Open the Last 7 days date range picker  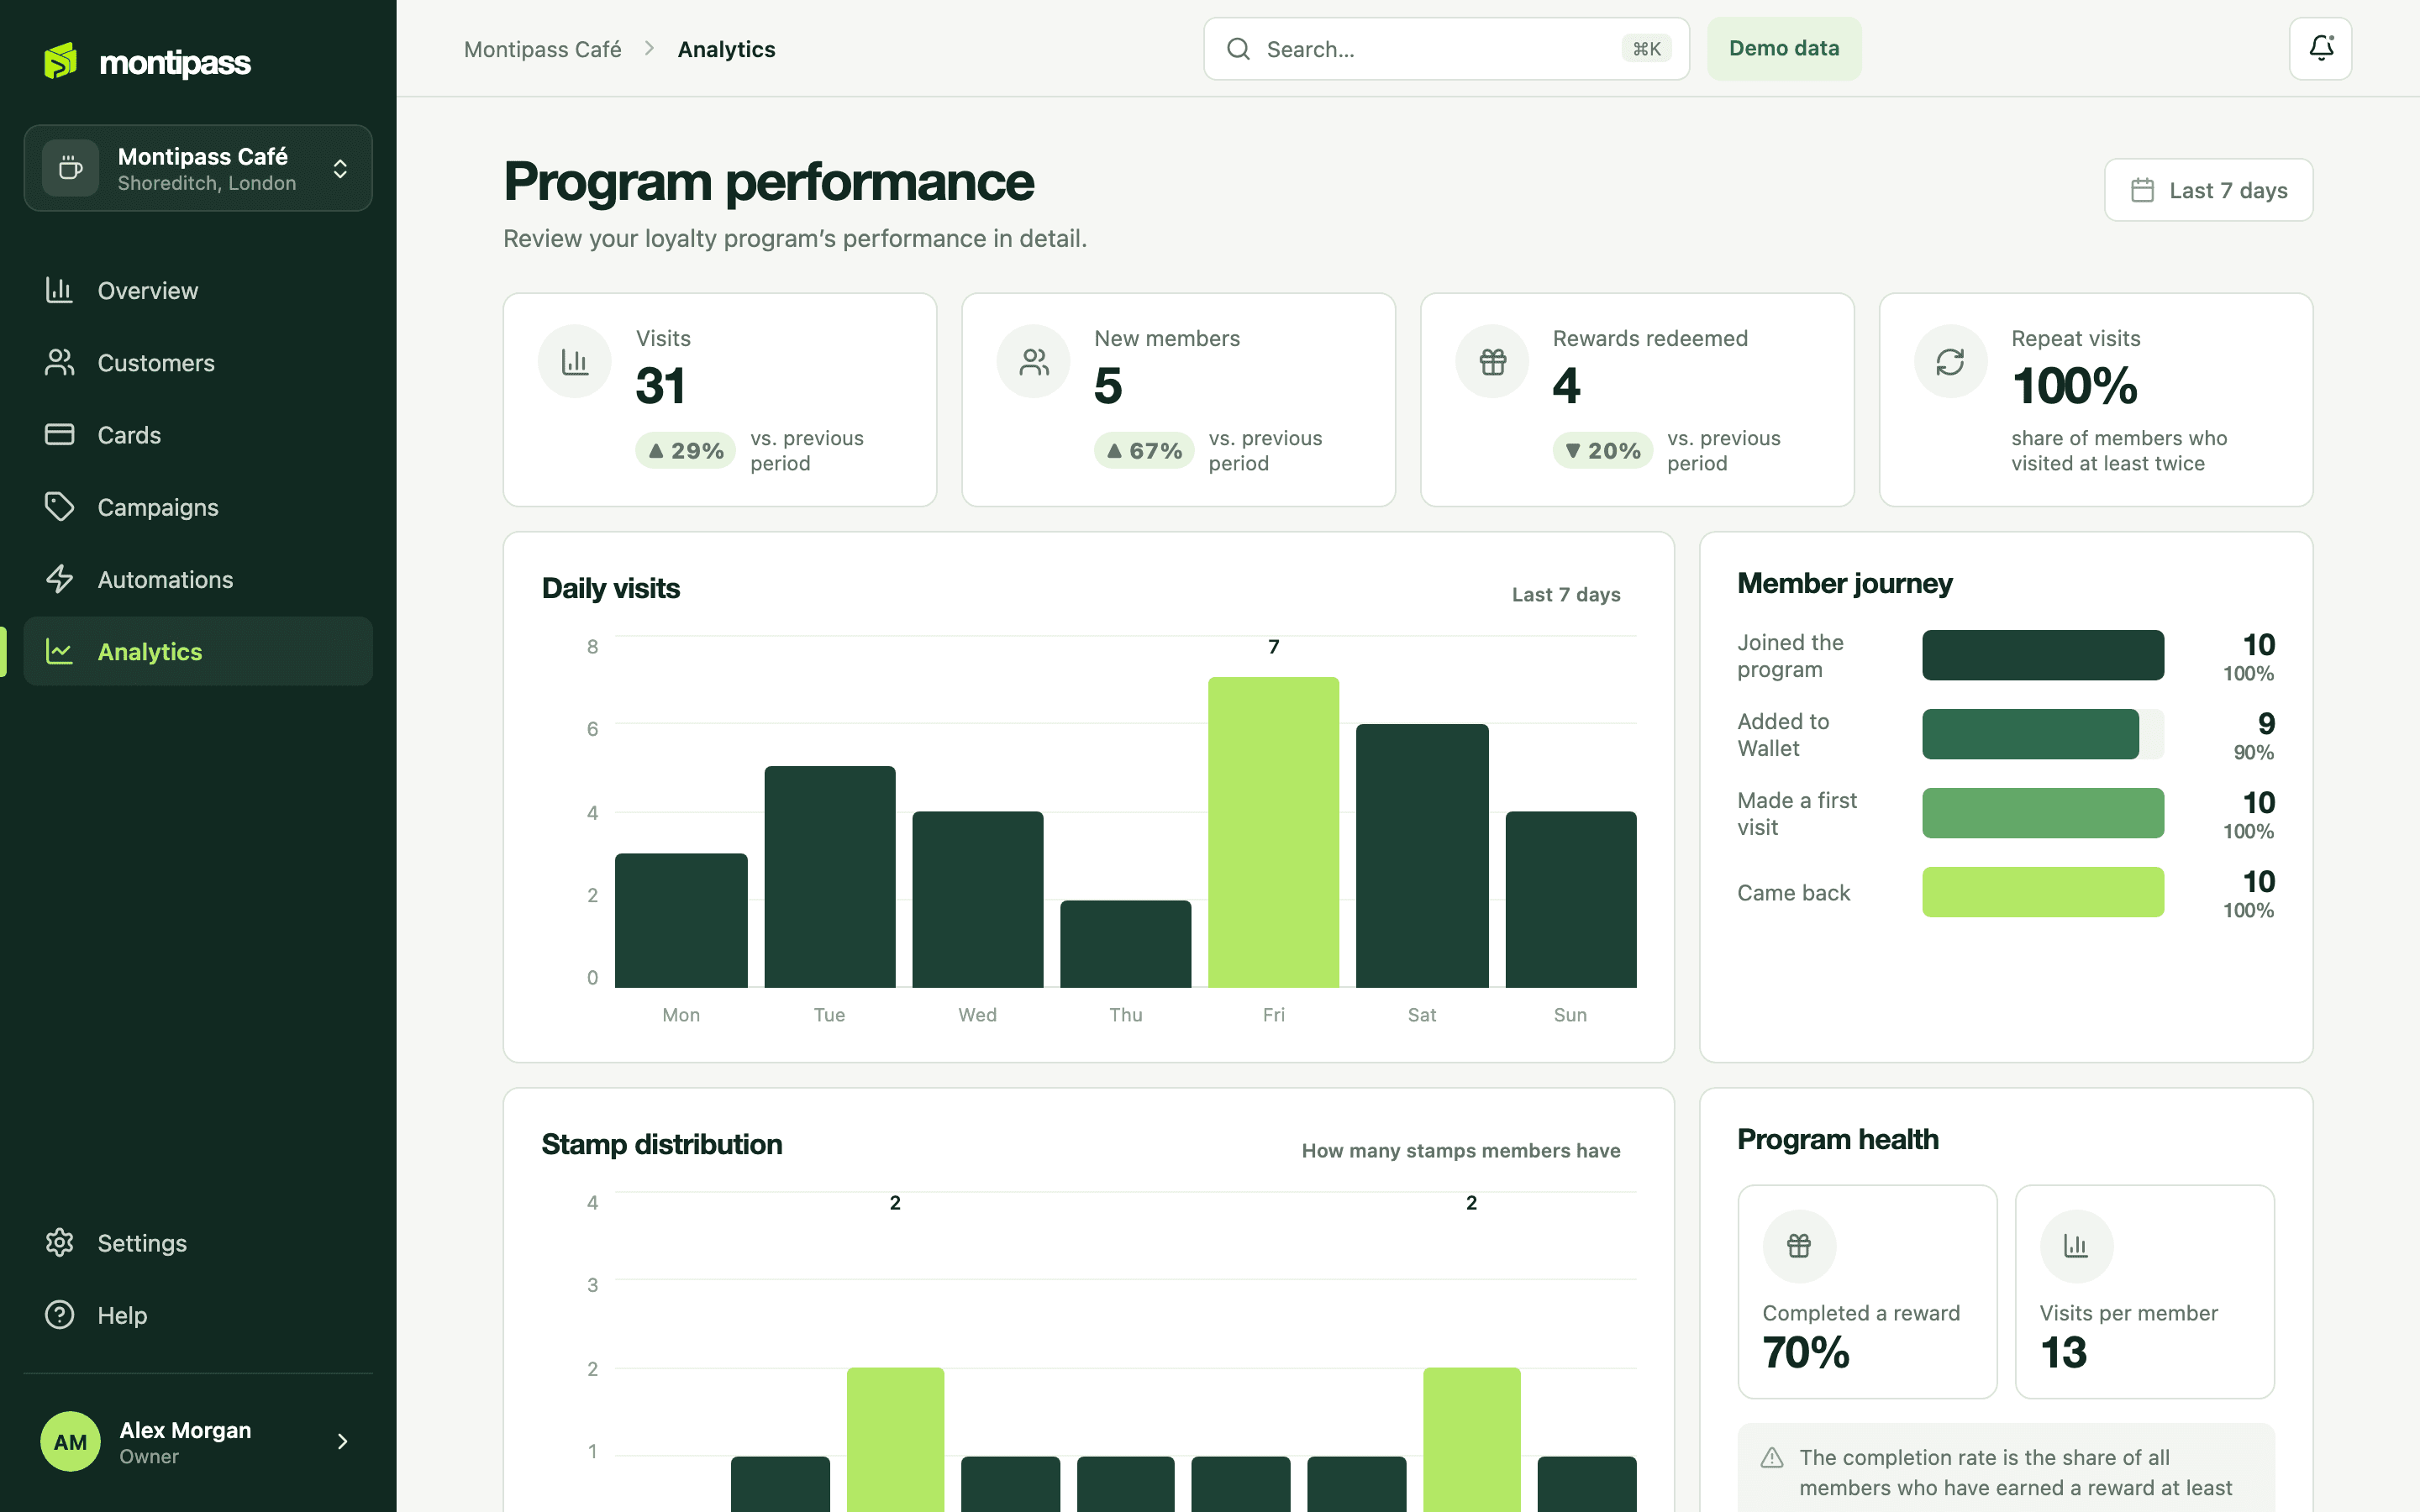[2208, 190]
